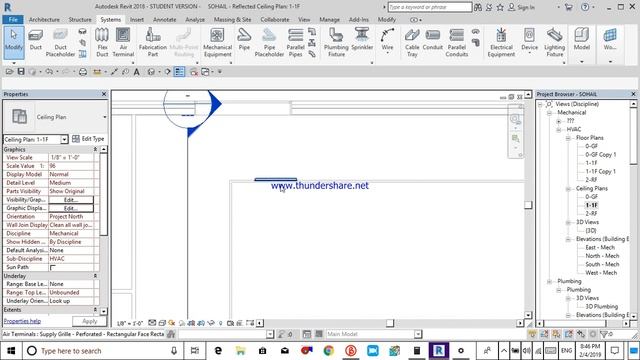The image size is (640, 360).
Task: Select the Lighting Fixture tool
Action: click(x=555, y=42)
